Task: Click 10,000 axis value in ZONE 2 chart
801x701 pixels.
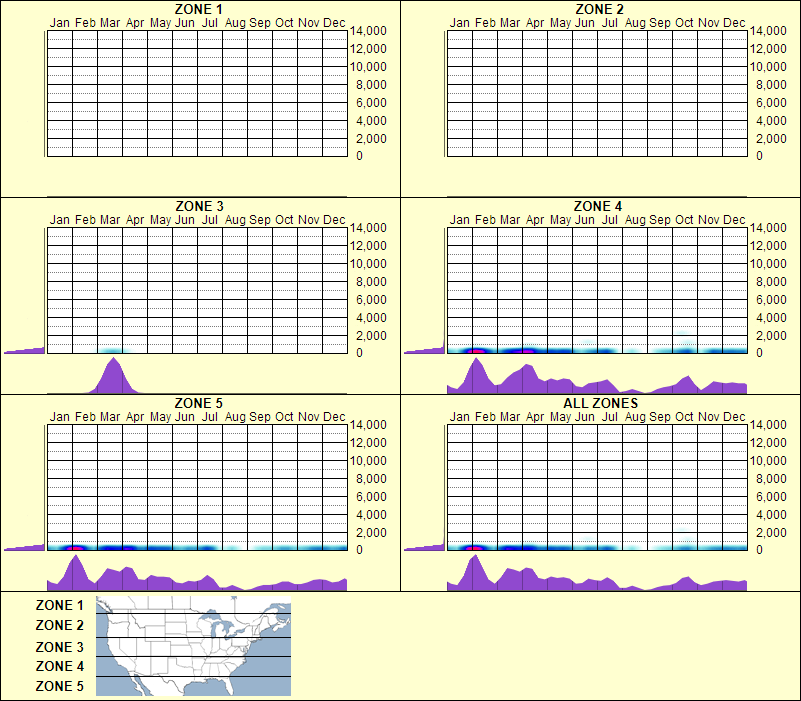Action: [x=768, y=66]
